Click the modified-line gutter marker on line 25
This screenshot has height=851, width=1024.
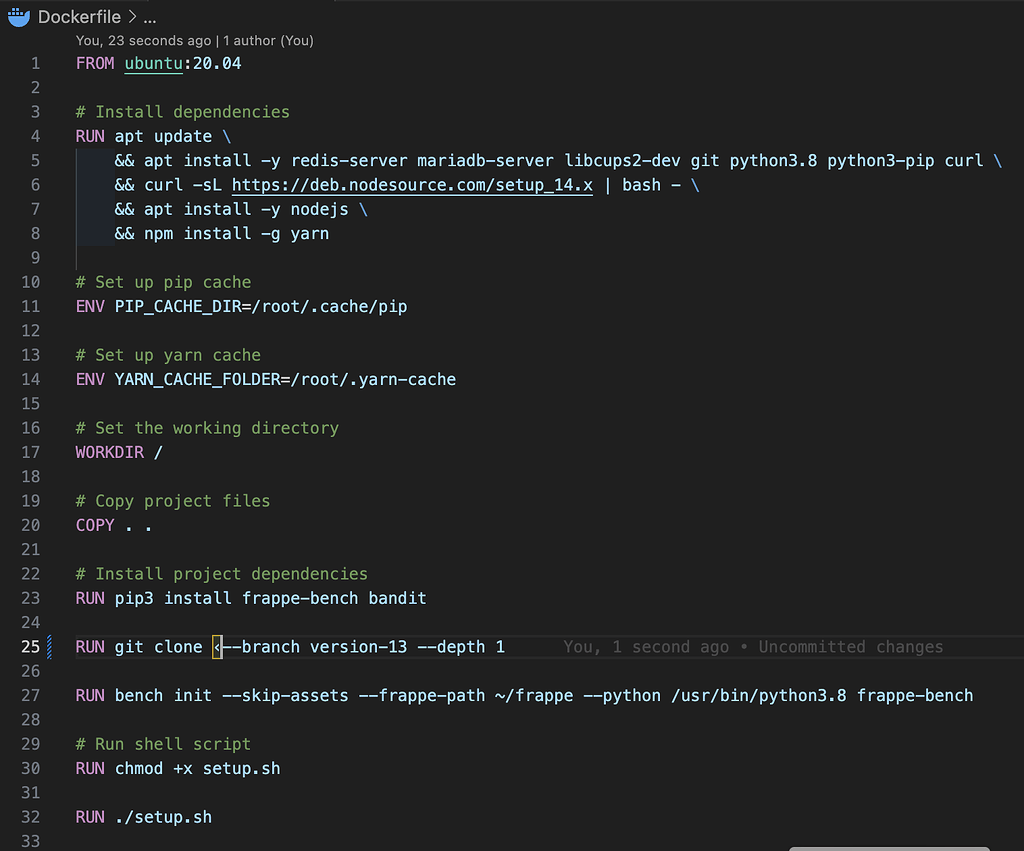[x=50, y=647]
